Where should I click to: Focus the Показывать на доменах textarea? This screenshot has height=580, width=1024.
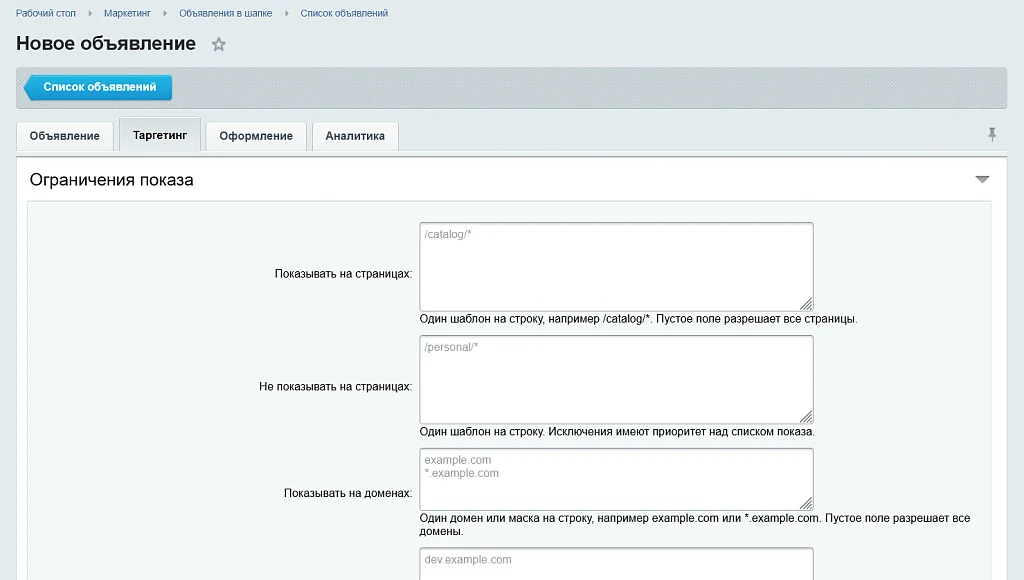click(616, 479)
